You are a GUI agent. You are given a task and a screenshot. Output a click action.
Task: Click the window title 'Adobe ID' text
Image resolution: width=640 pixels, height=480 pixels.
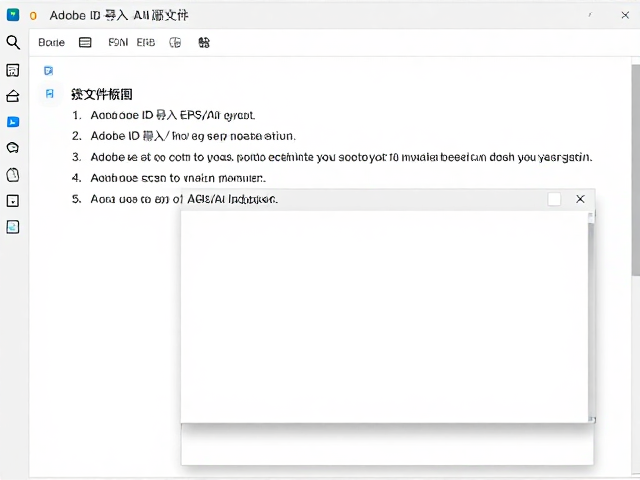tap(119, 16)
